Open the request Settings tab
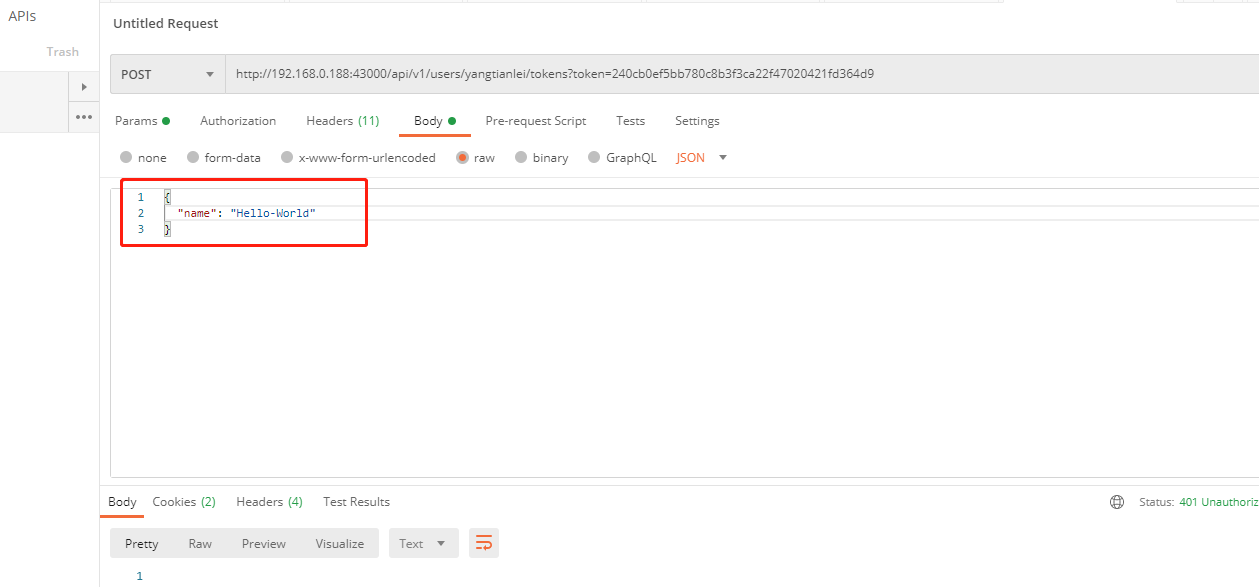1259x587 pixels. (697, 121)
